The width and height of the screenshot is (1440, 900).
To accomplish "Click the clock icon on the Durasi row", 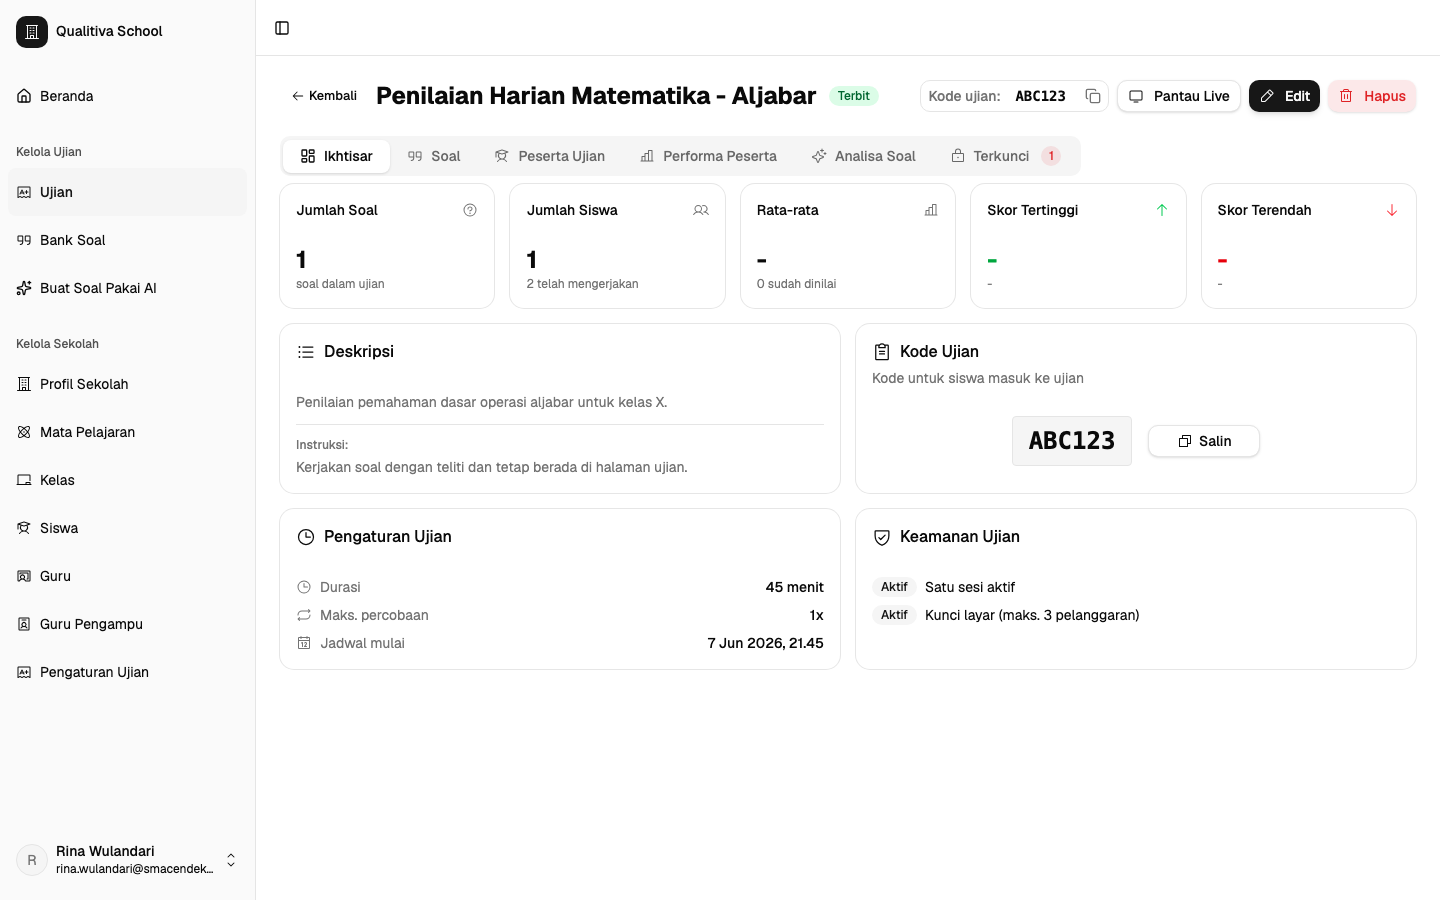I will click(304, 587).
